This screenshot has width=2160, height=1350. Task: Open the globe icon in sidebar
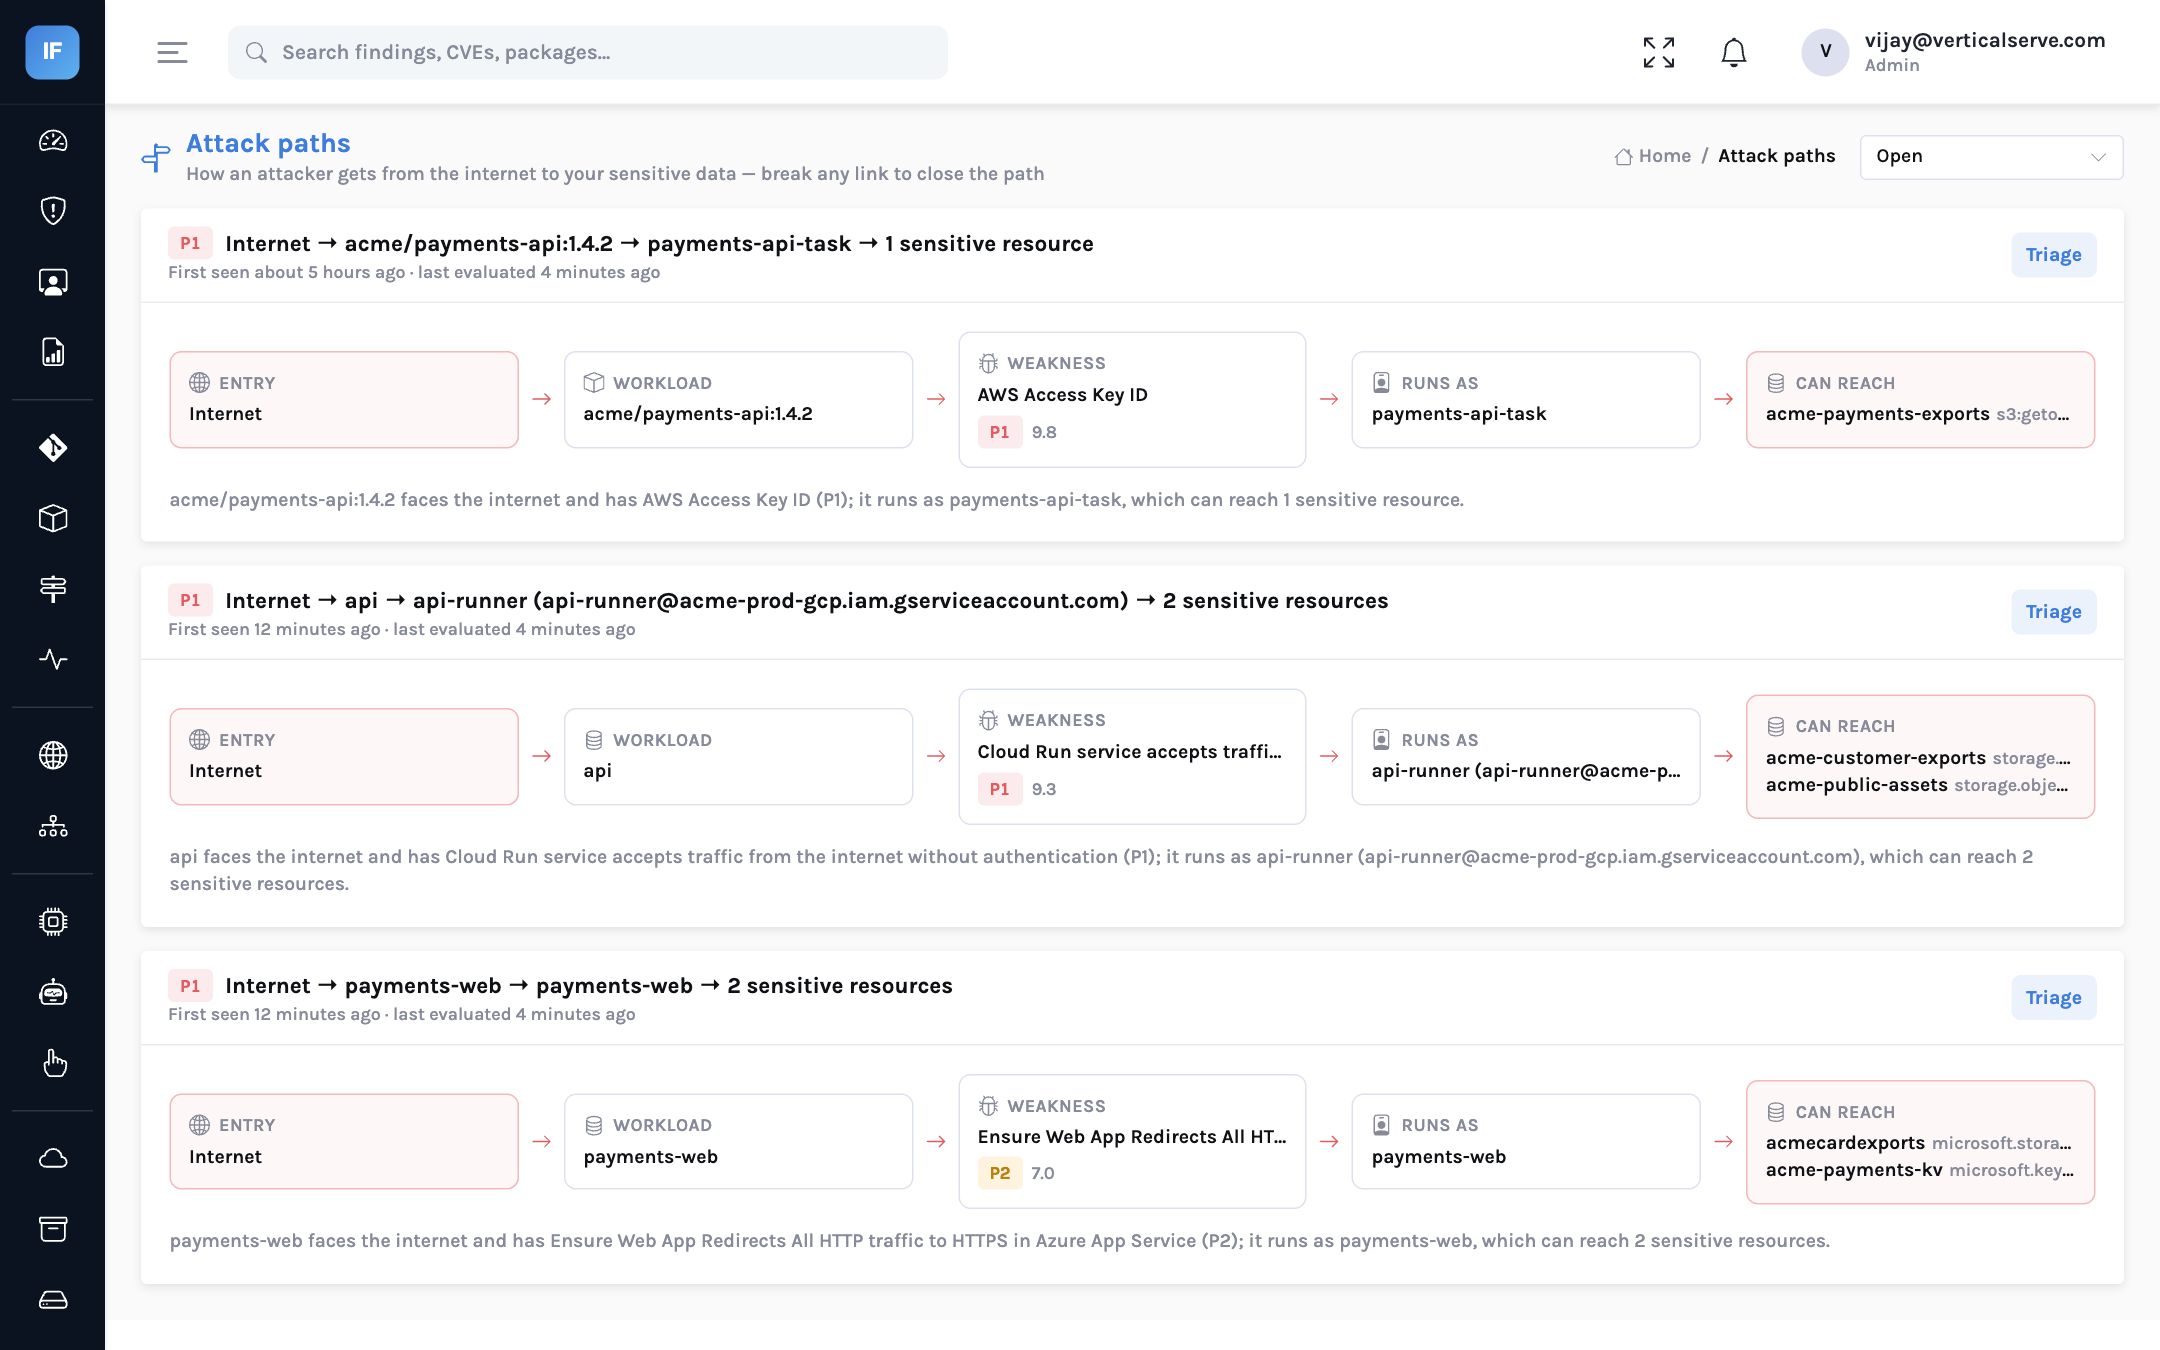[53, 755]
